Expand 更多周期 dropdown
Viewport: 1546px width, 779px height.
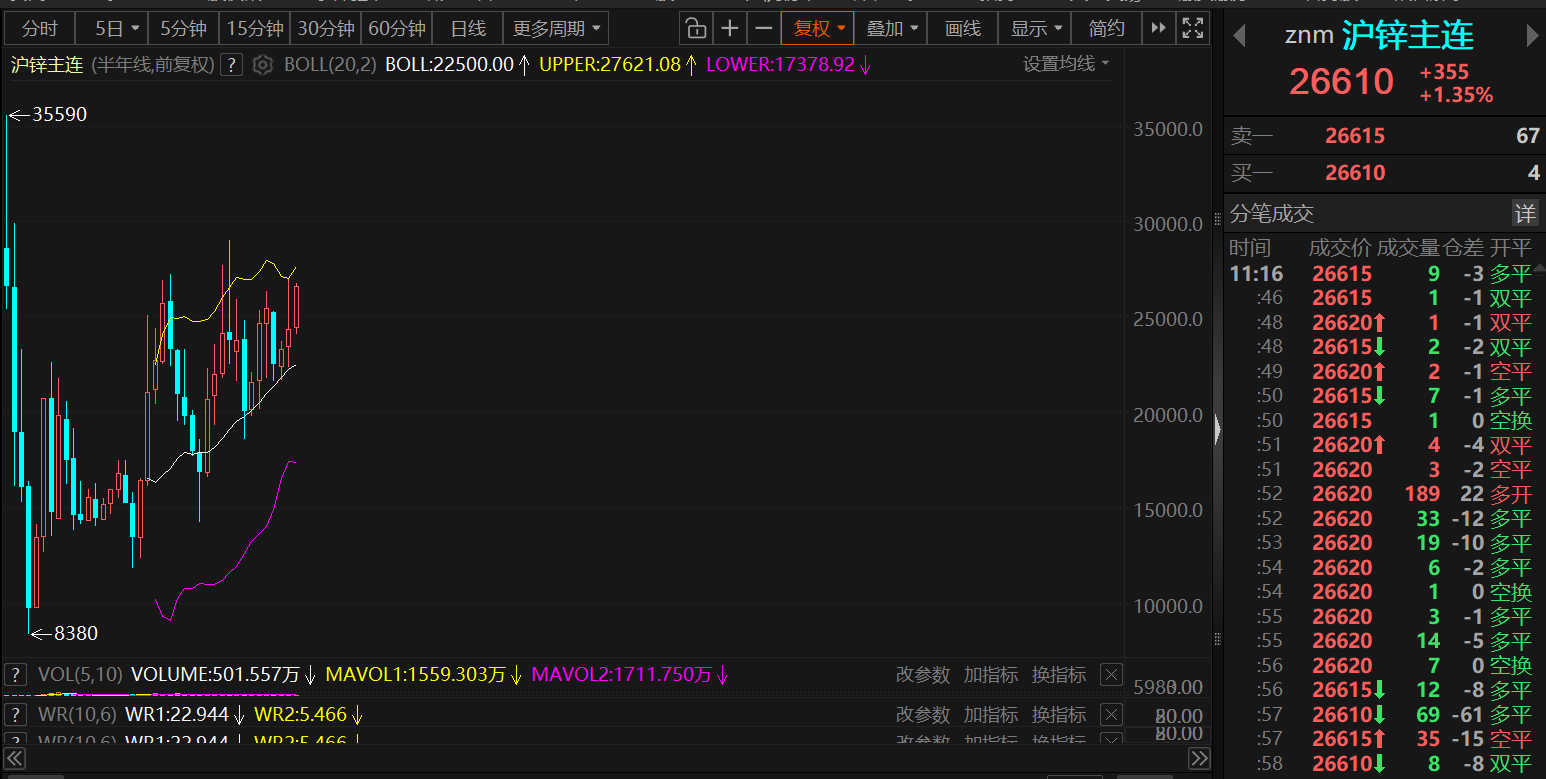point(557,29)
